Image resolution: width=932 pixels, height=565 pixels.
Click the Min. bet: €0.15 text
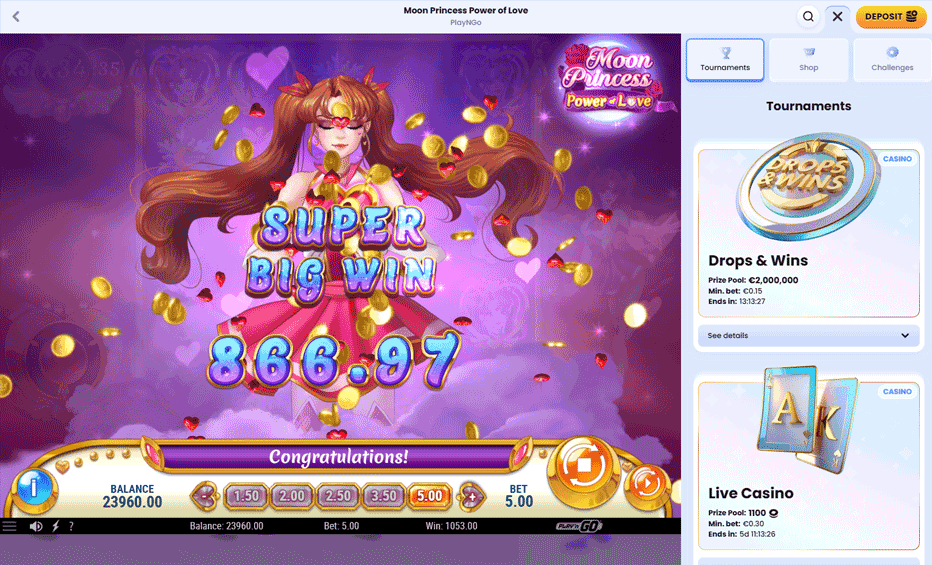(735, 291)
